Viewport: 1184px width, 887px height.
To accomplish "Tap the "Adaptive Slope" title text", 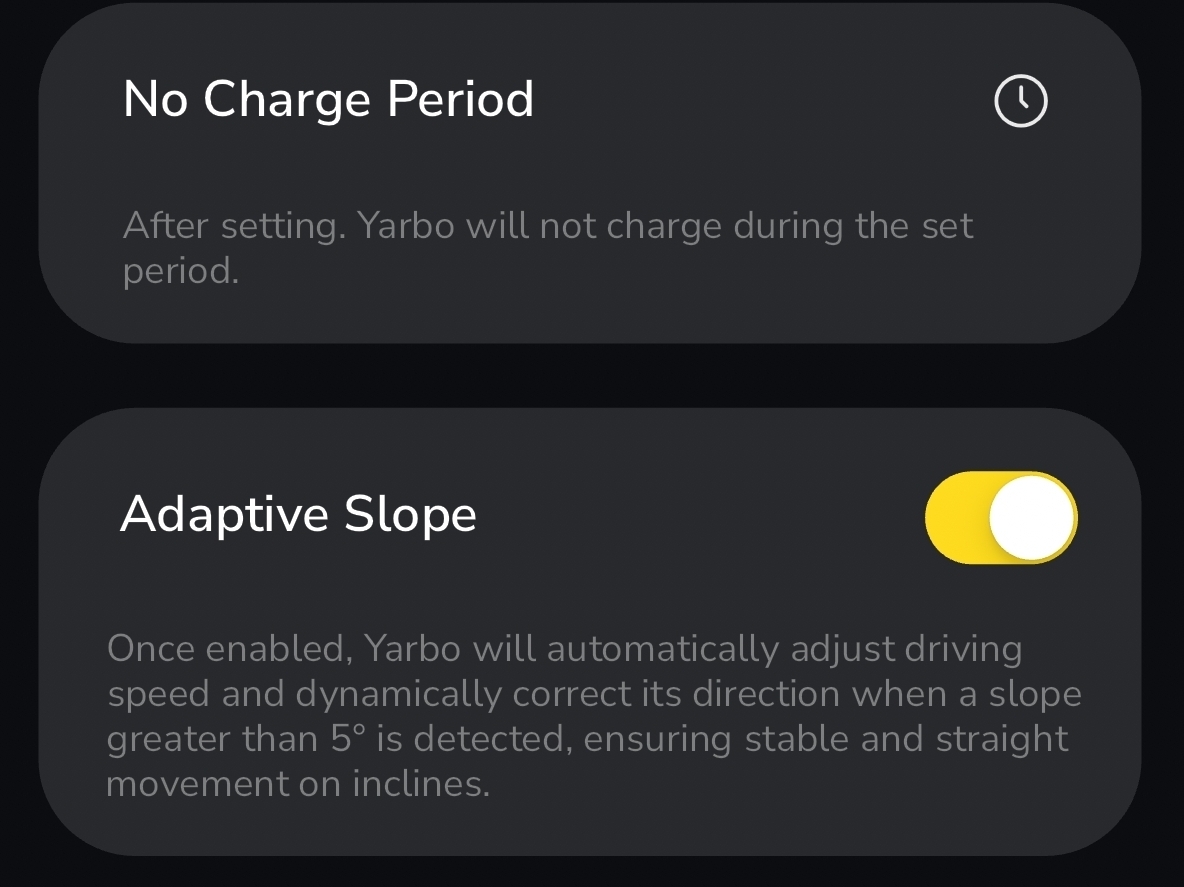I will [x=298, y=514].
